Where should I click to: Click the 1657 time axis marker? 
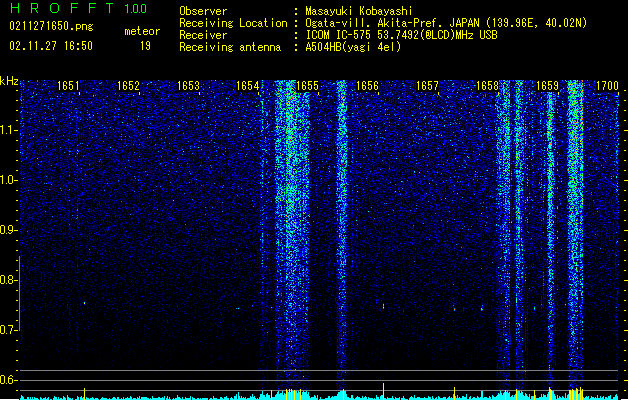point(427,86)
